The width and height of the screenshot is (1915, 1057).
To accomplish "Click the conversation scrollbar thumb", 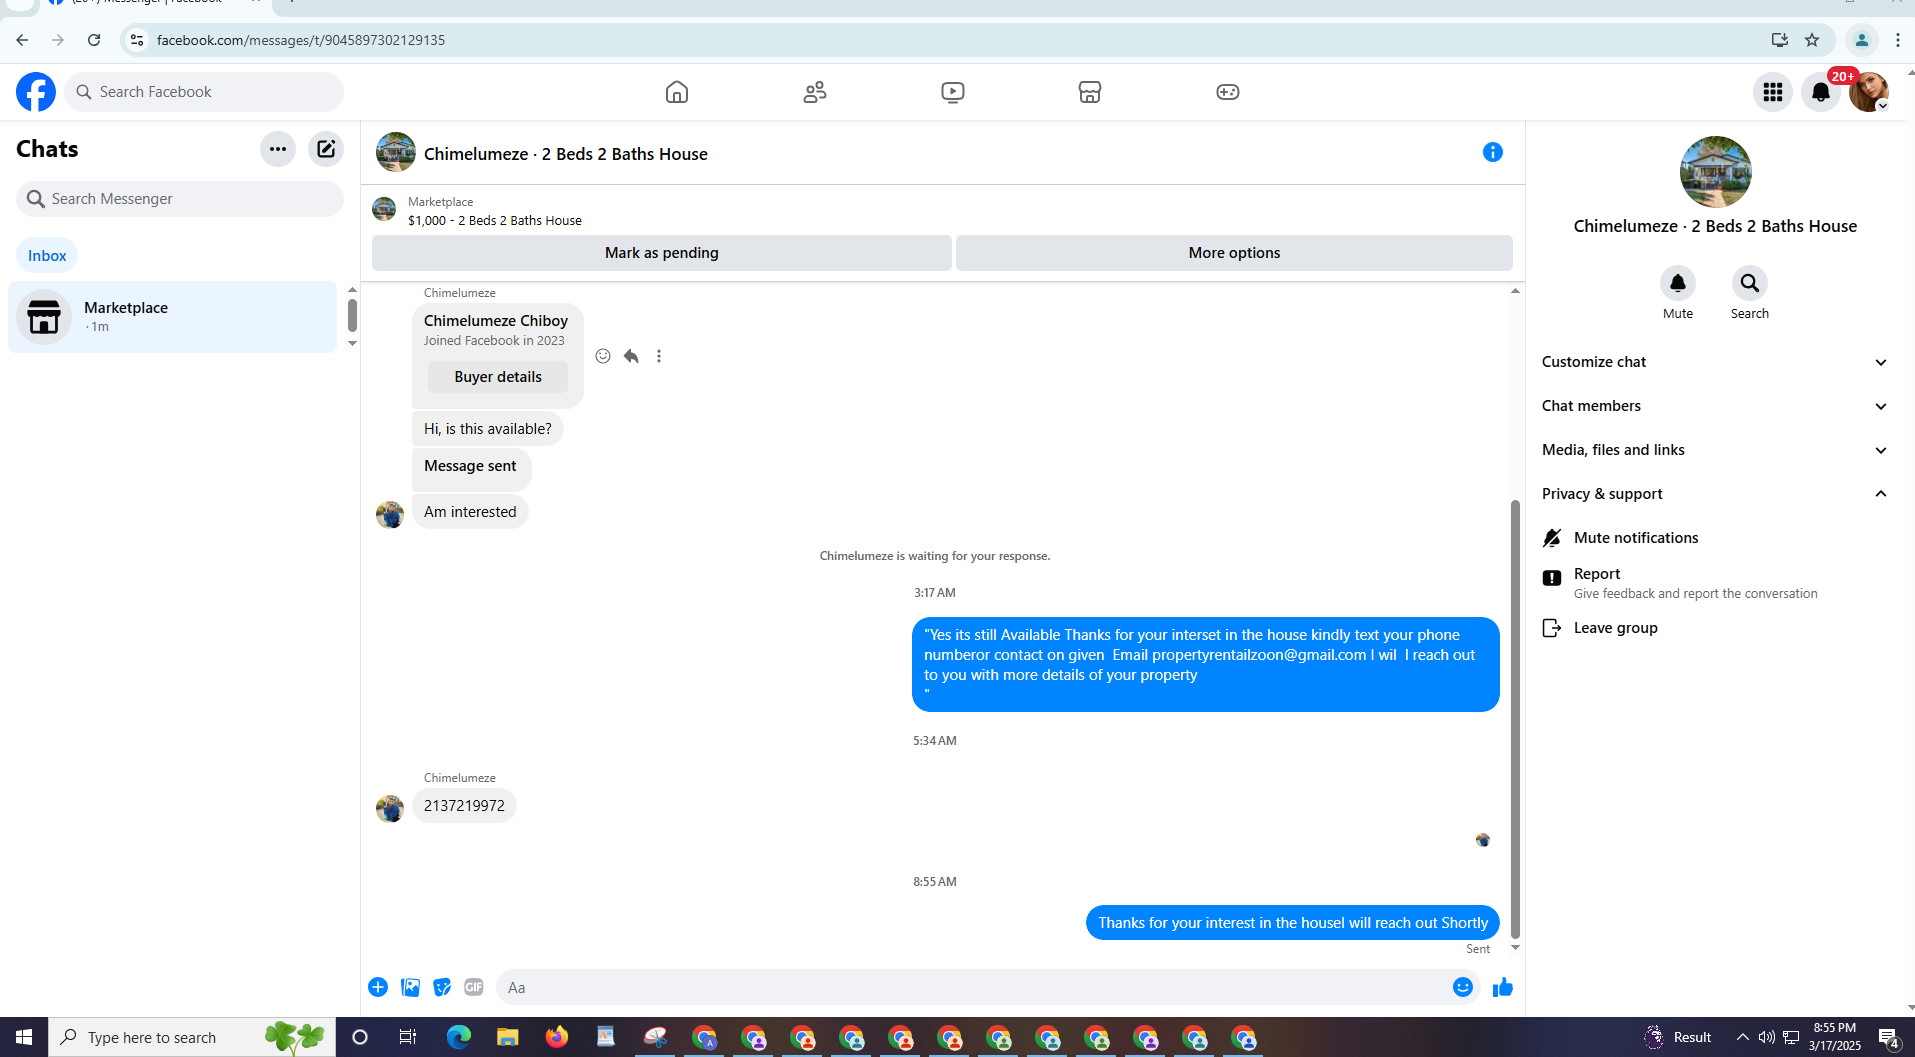I will click(x=1515, y=718).
